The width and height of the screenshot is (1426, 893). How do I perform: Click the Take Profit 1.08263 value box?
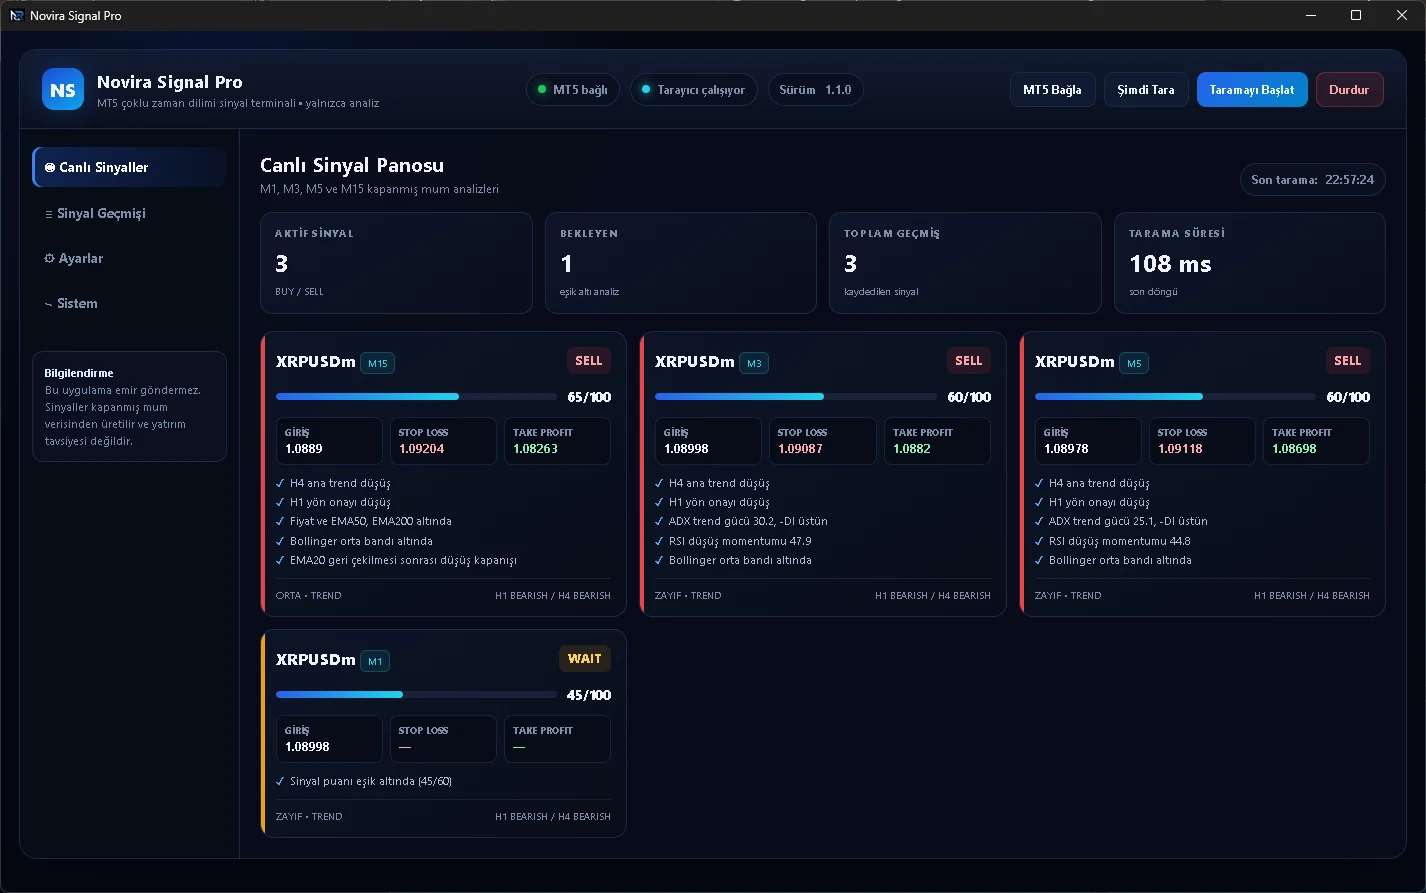(x=557, y=441)
